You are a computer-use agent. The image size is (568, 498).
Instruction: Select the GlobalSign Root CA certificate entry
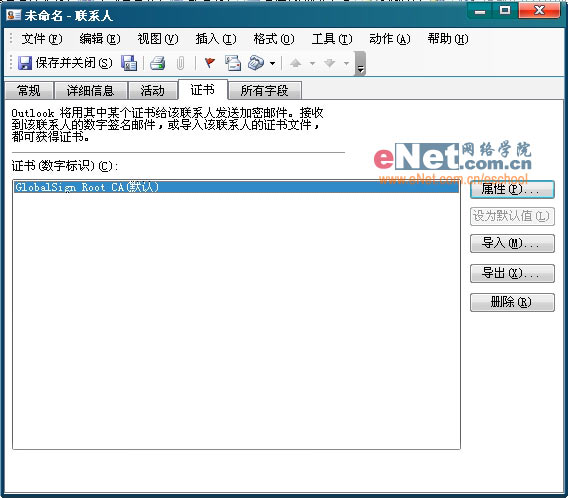237,187
